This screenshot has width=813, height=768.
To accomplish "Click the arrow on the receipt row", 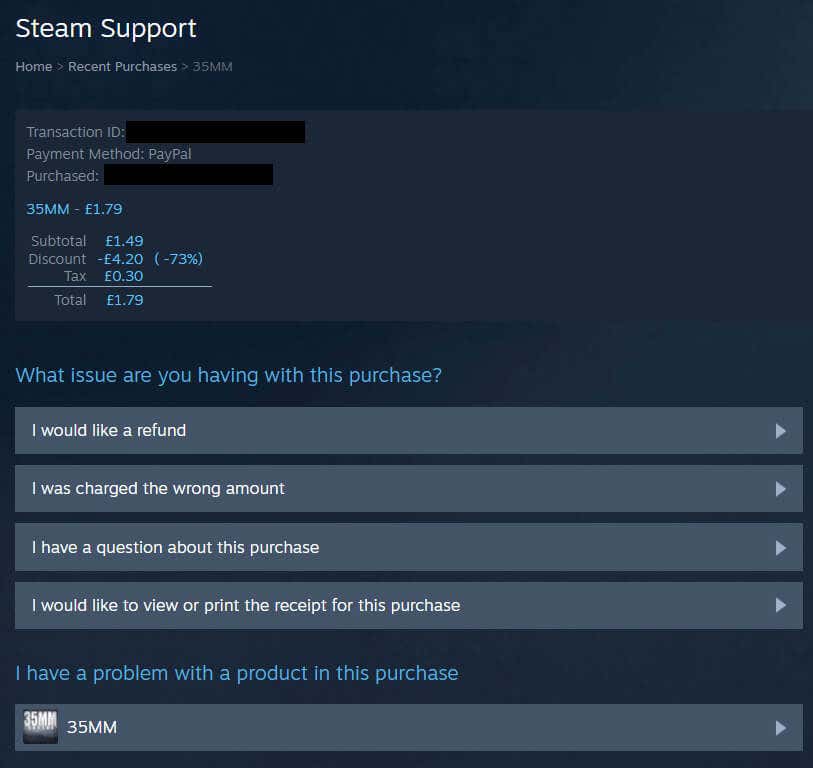I will (779, 605).
